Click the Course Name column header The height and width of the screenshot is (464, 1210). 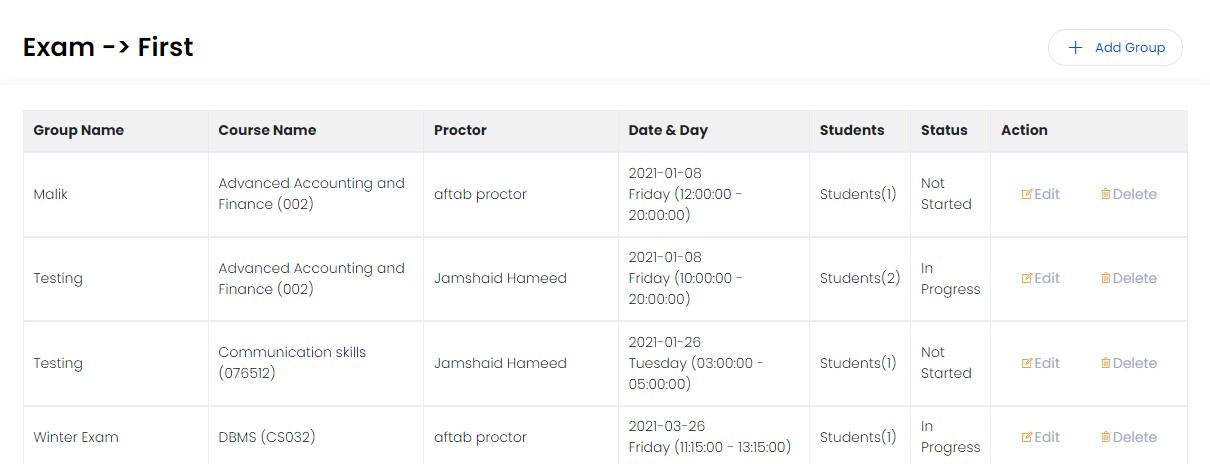click(x=267, y=130)
